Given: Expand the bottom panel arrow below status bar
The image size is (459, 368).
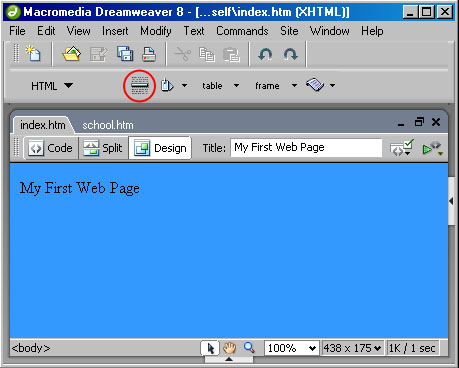Looking at the screenshot, I should pos(229,359).
